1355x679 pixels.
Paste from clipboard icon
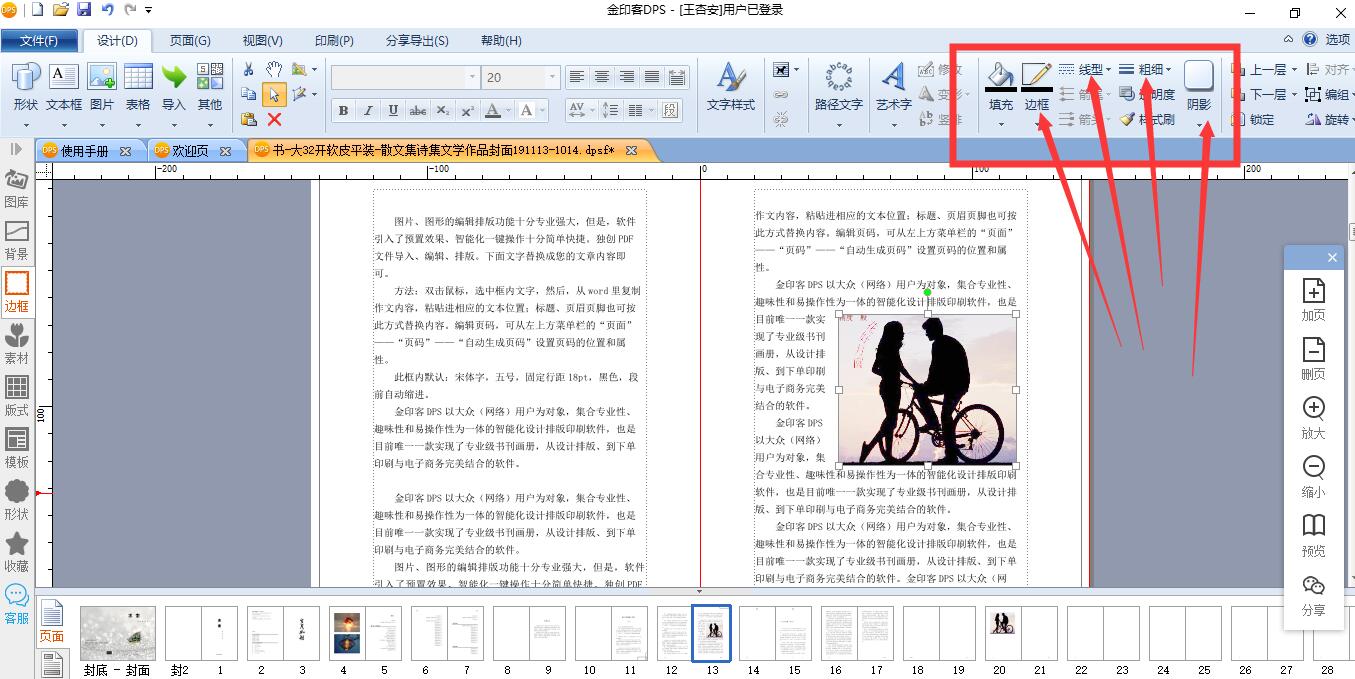tap(249, 119)
